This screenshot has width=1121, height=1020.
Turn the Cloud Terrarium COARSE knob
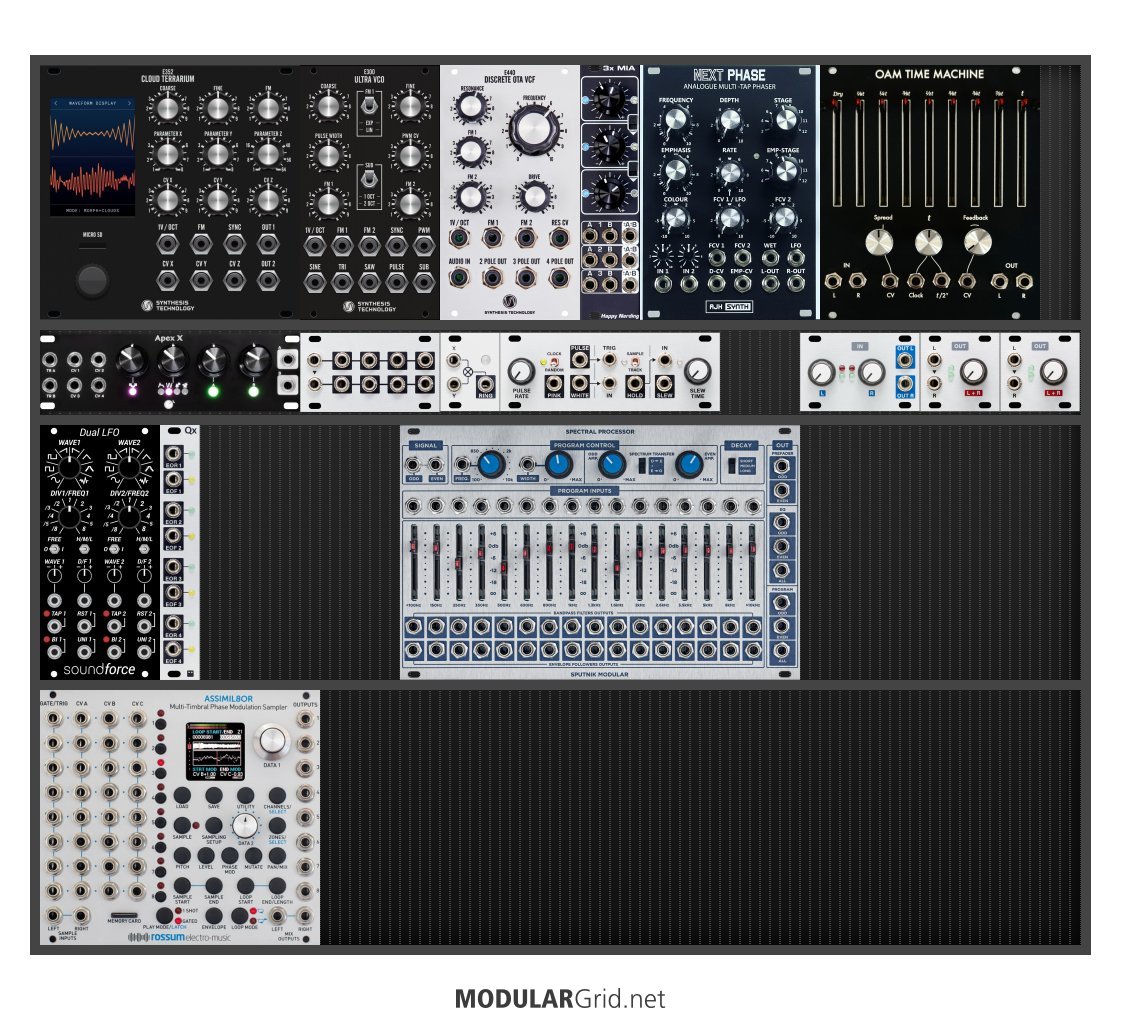pos(167,109)
